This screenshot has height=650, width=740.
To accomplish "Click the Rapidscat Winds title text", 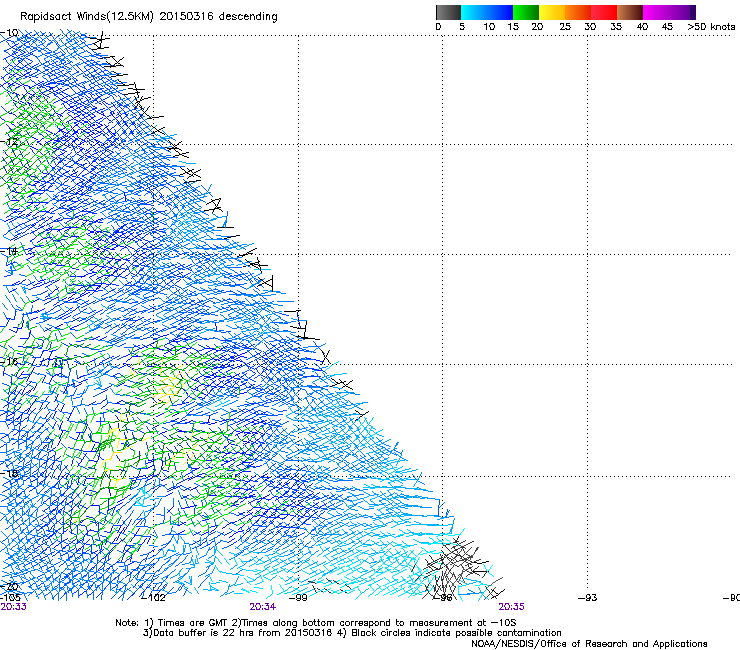I will (x=149, y=17).
